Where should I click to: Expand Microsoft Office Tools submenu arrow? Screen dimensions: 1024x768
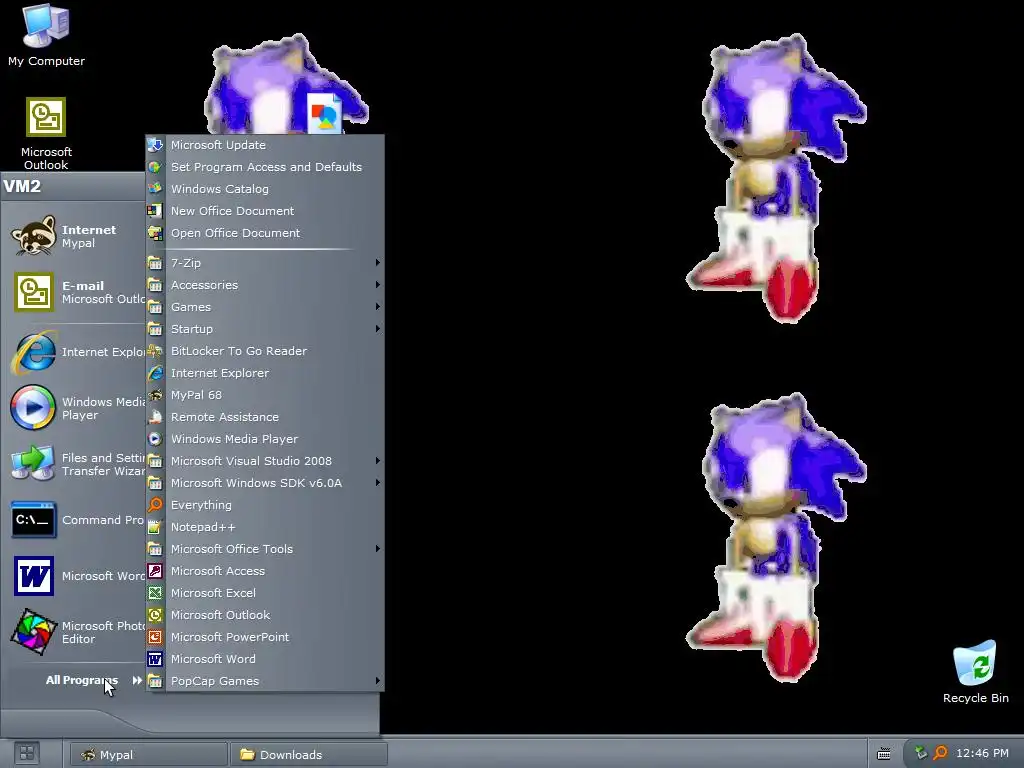[377, 549]
